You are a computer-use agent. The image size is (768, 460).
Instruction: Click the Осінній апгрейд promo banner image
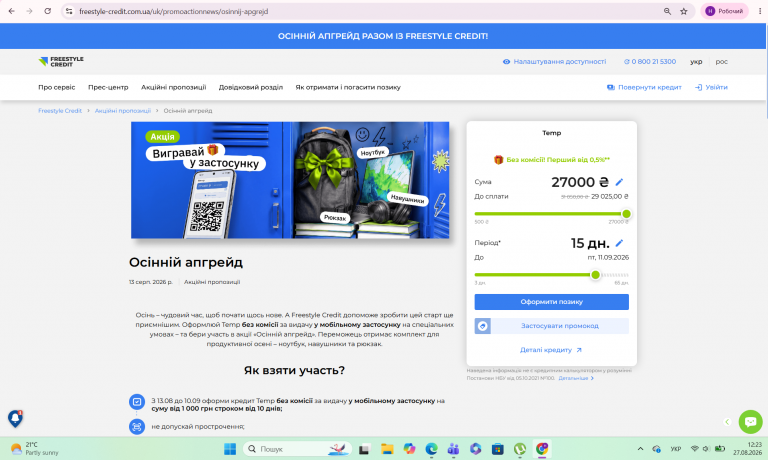(290, 180)
